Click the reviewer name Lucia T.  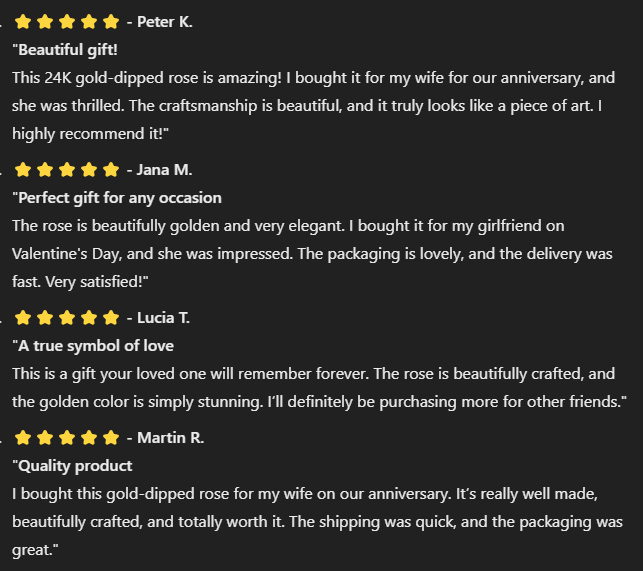point(163,317)
